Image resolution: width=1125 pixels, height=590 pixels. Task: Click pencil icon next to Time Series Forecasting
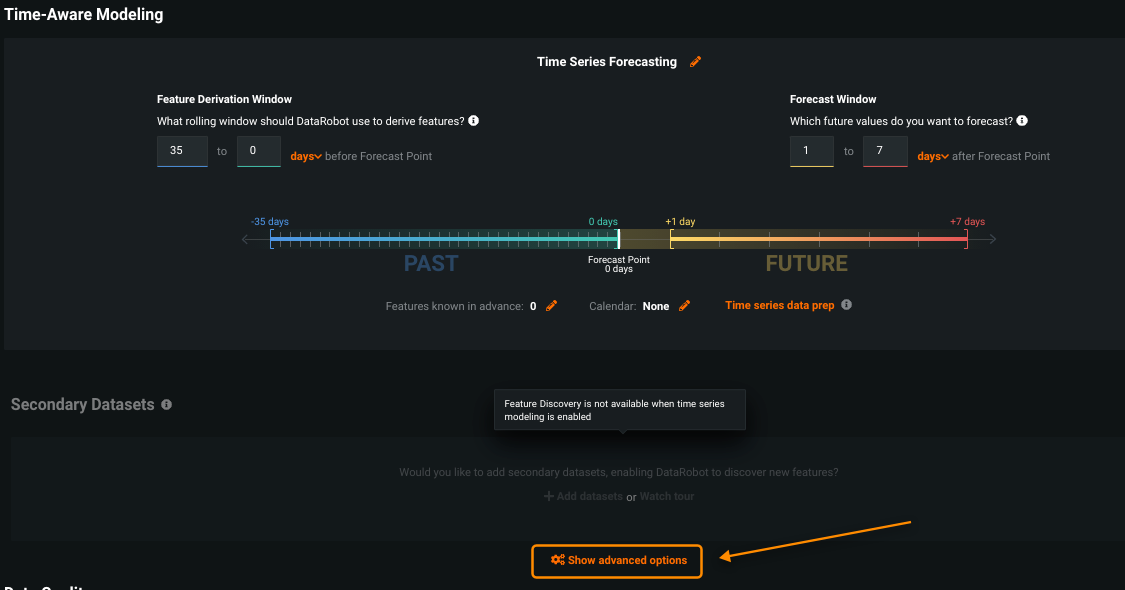coord(696,62)
